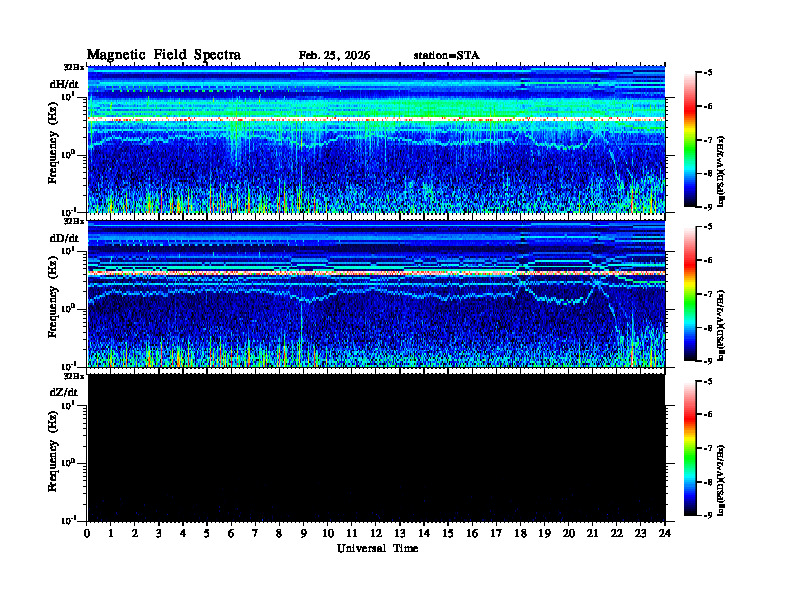Screen dimensions: 792x612
Task: Click hour tick label "18" on the time axis
Action: click(520, 533)
